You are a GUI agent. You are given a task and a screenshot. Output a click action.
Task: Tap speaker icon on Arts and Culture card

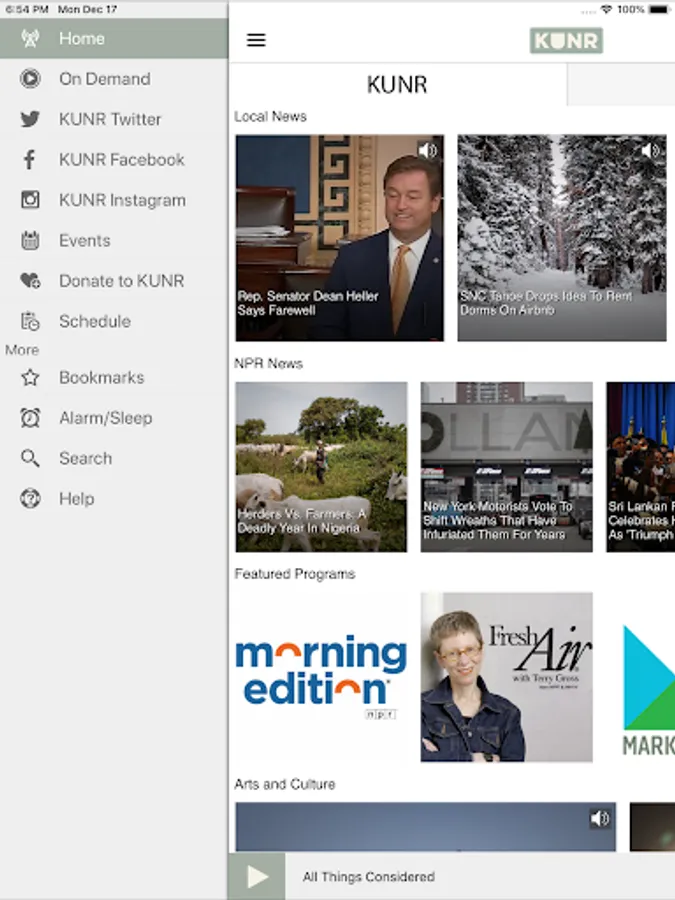pos(600,818)
